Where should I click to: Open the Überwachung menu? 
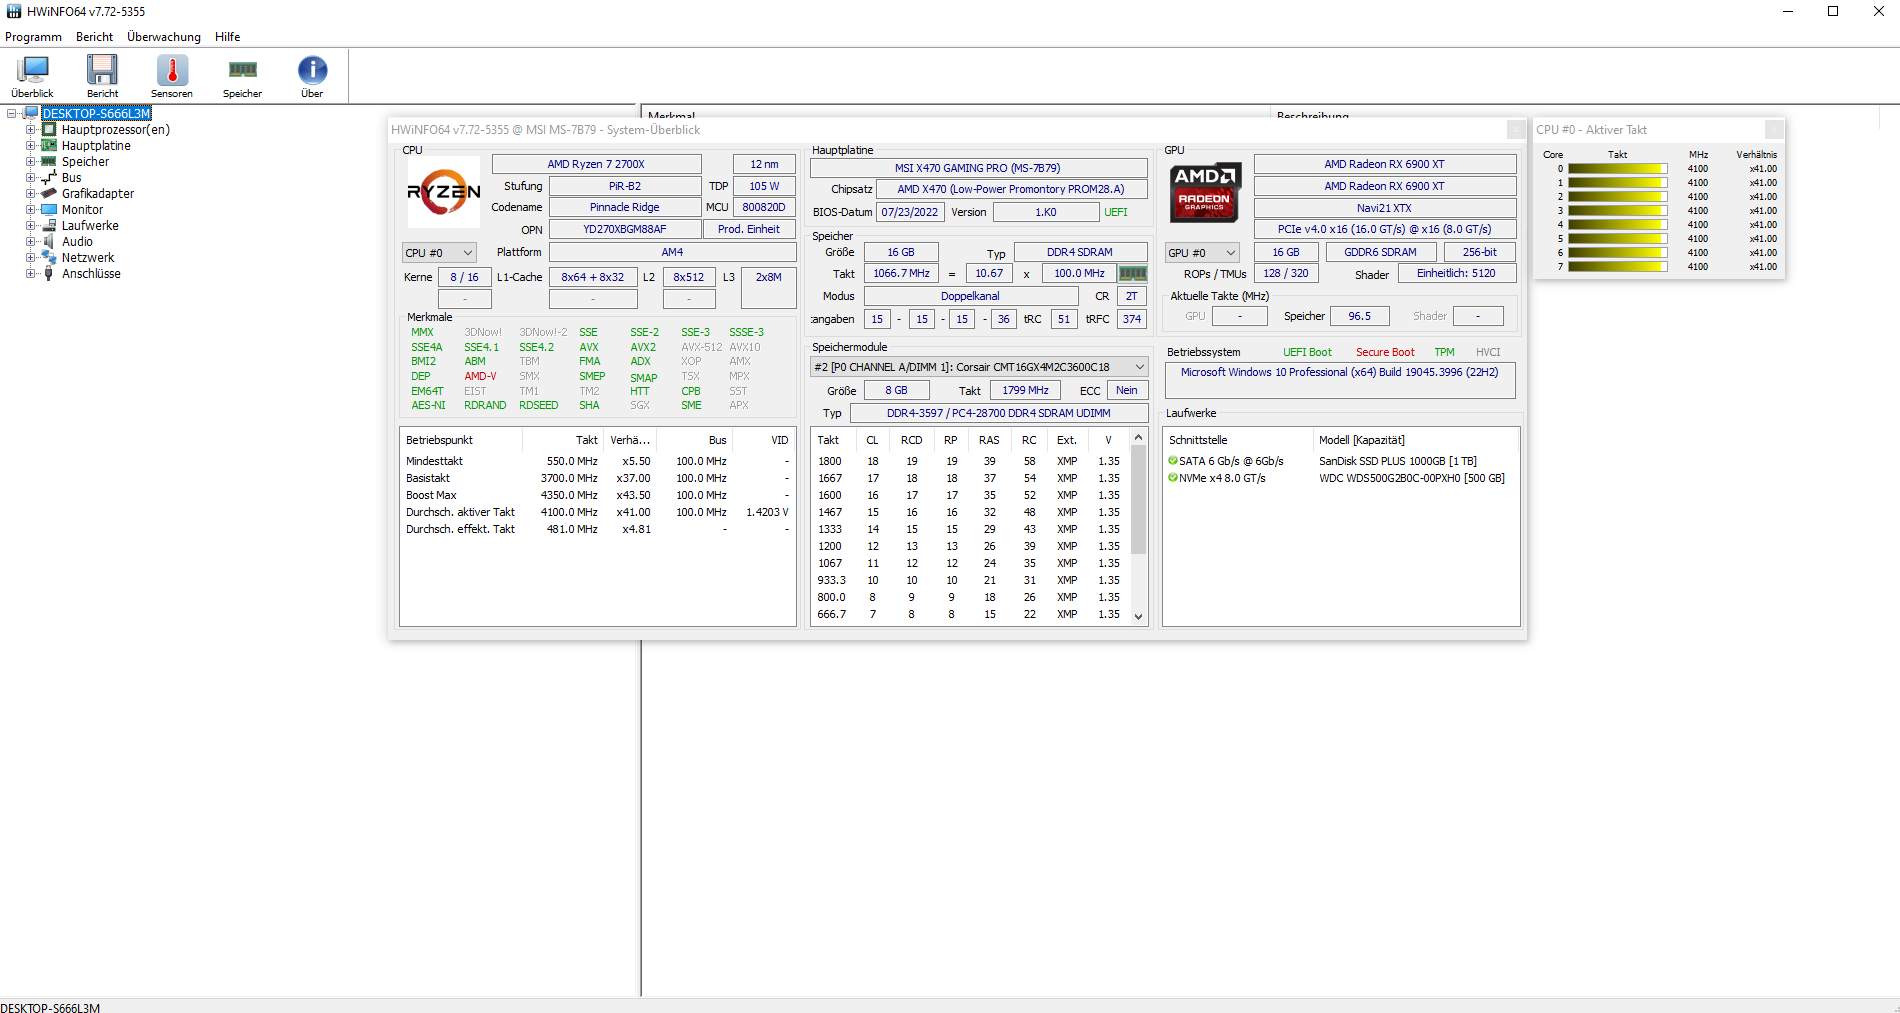(164, 37)
